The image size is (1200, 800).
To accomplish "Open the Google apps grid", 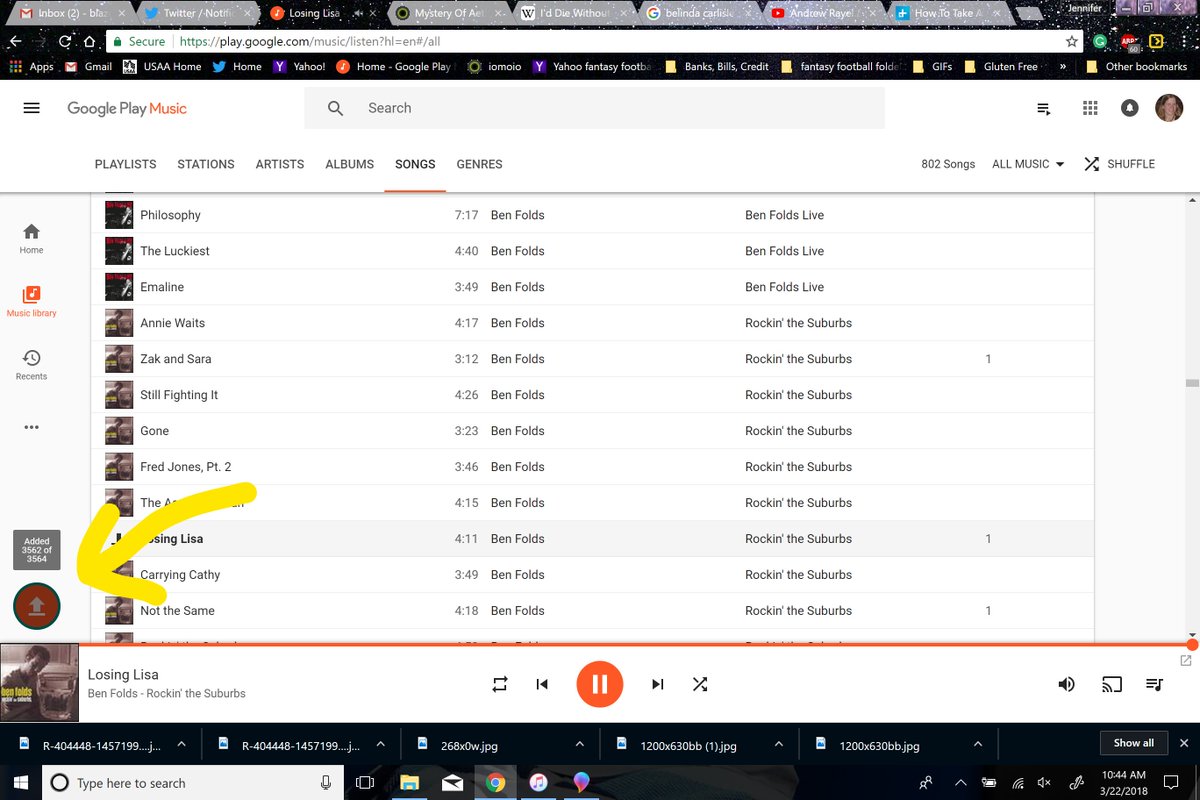I will tap(1090, 108).
